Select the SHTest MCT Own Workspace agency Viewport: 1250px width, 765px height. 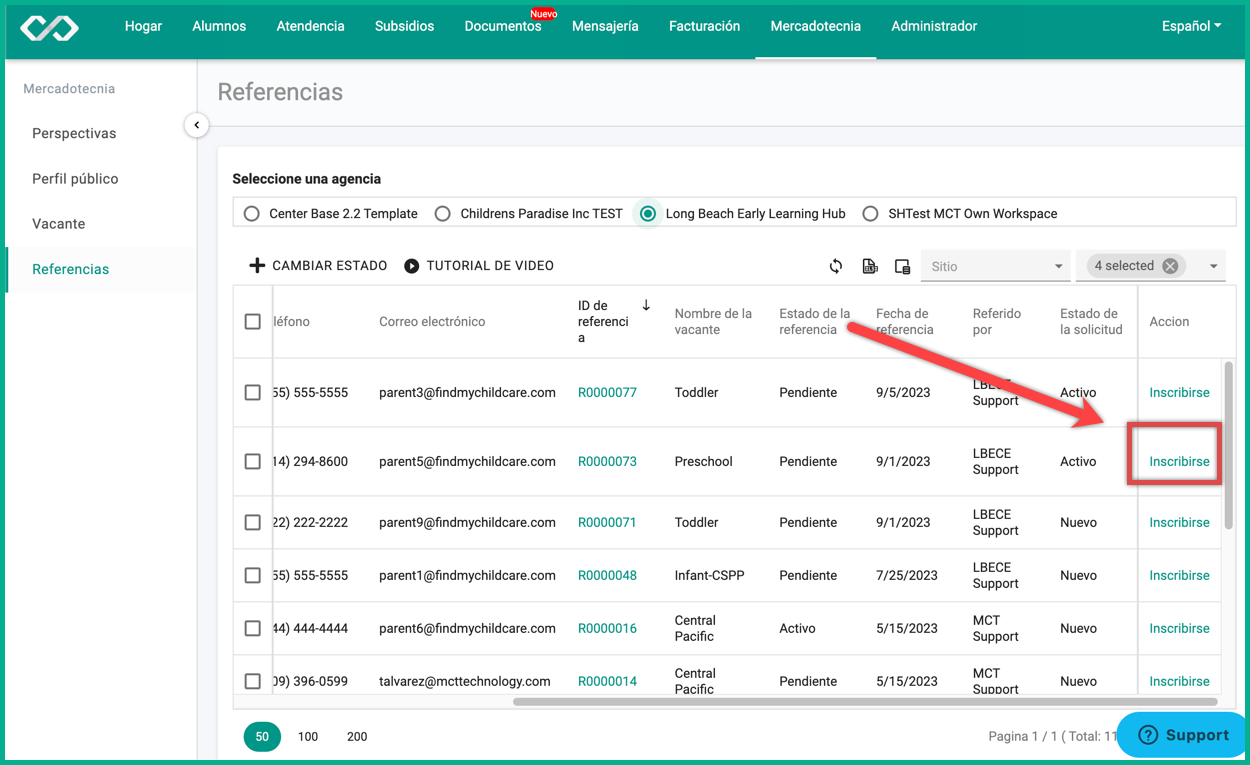[871, 214]
